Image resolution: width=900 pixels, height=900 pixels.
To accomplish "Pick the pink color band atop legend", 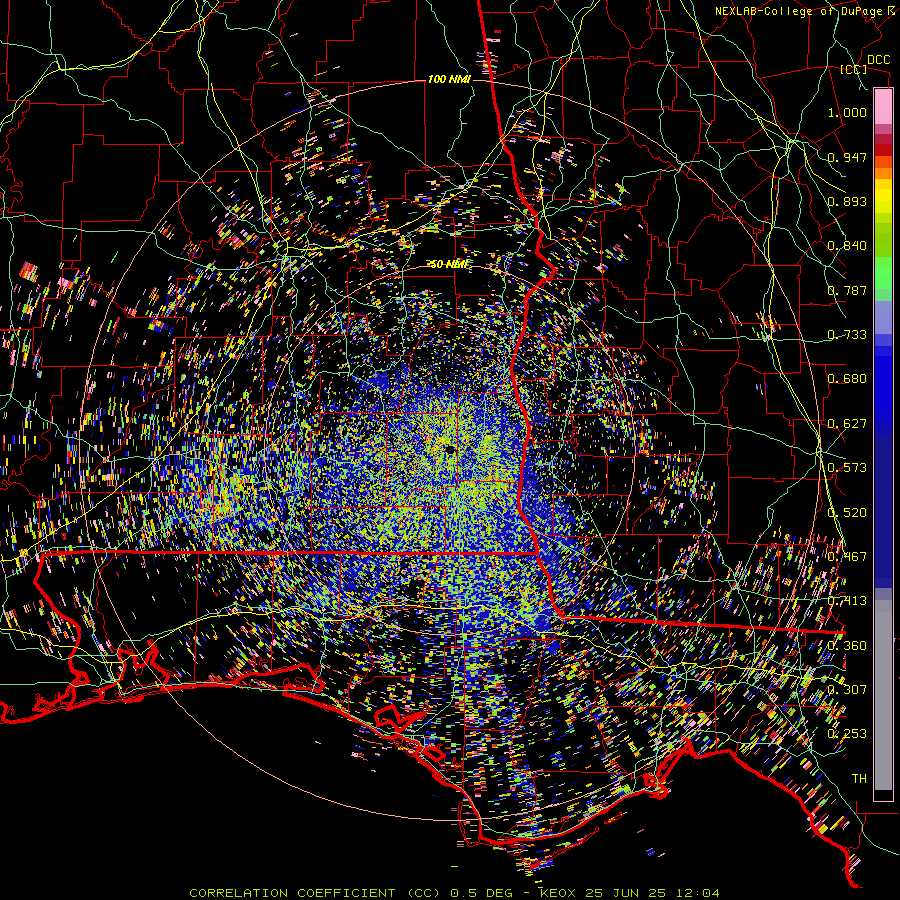I will 883,106.
